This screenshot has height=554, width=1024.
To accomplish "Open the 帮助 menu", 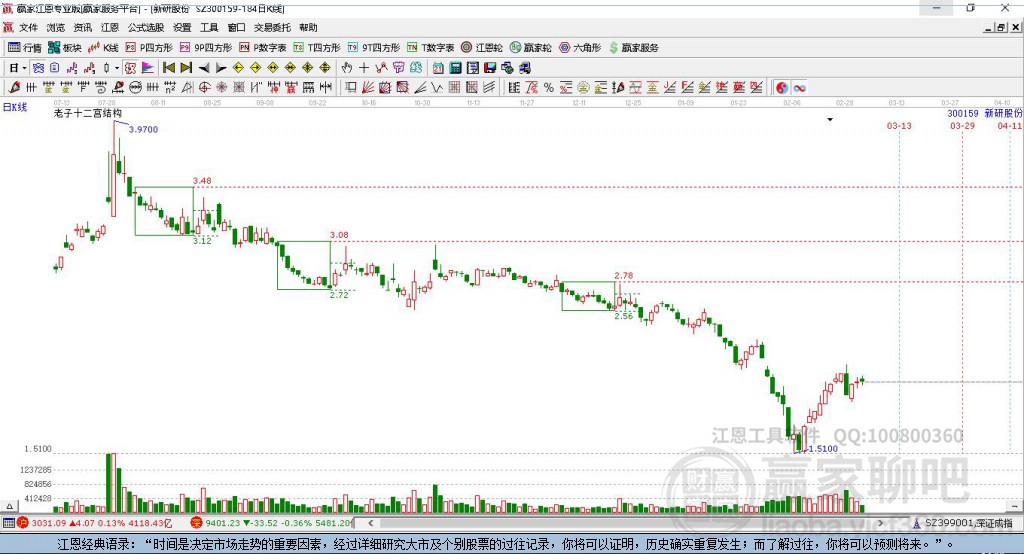I will pos(308,27).
